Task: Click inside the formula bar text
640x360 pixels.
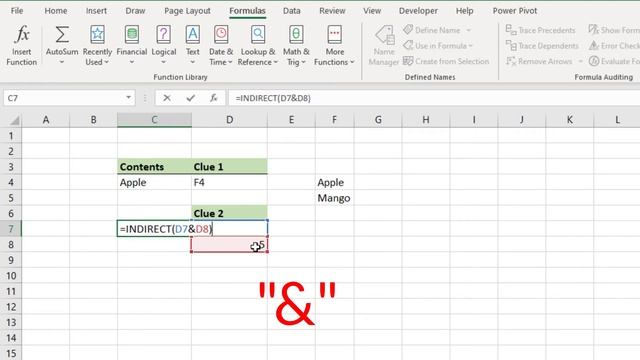Action: click(273, 98)
